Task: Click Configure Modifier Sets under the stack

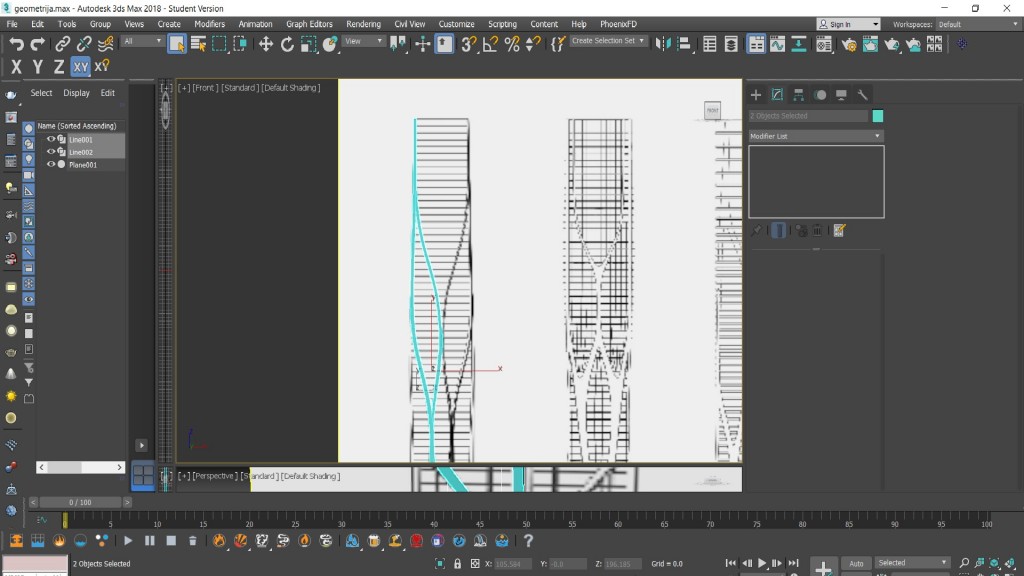Action: (x=839, y=231)
